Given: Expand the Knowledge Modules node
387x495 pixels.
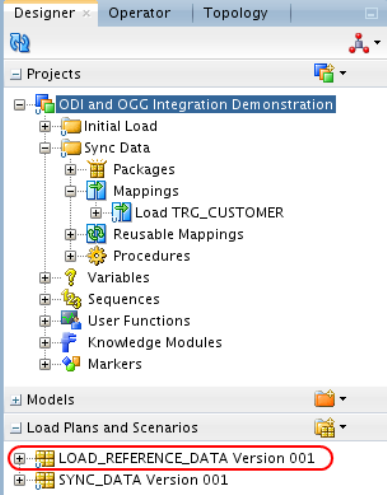Looking at the screenshot, I should (45, 343).
